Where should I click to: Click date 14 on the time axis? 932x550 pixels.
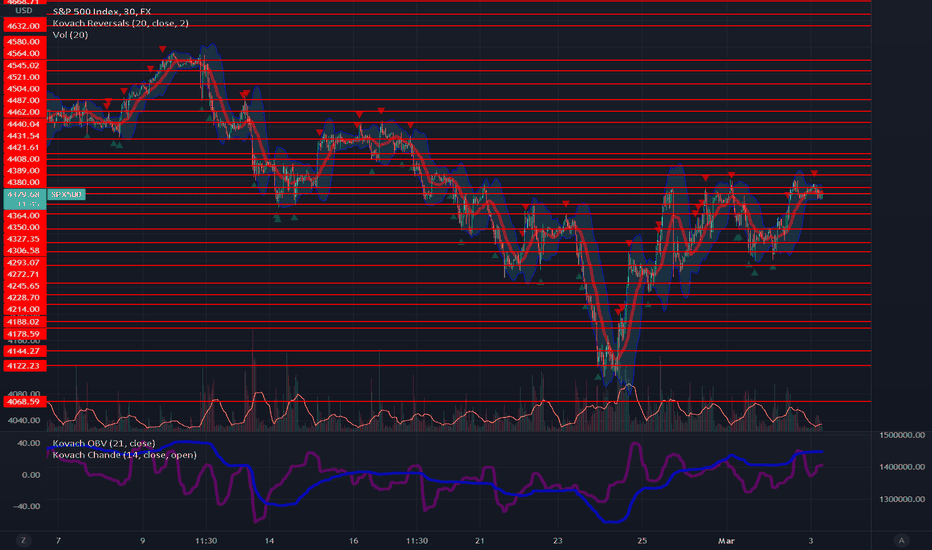pyautogui.click(x=269, y=540)
